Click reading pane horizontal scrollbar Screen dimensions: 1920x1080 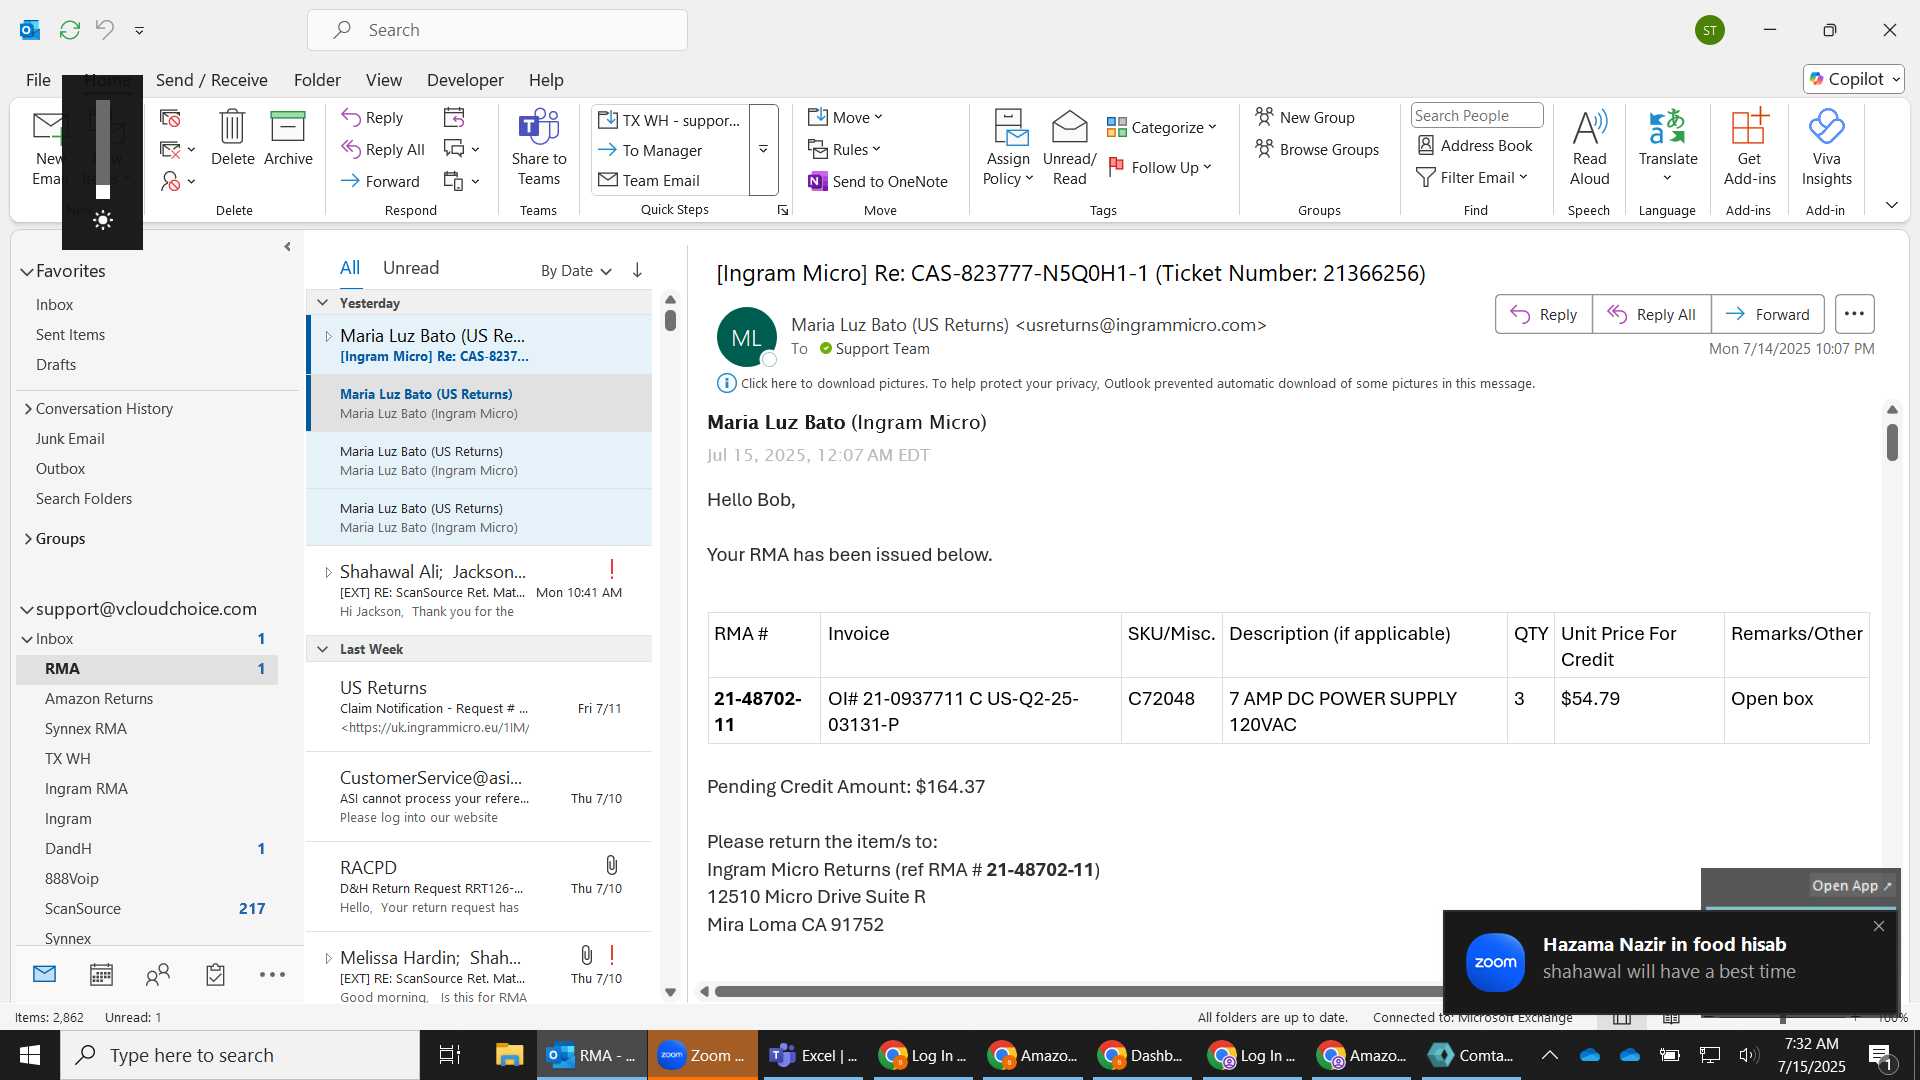coord(1078,991)
